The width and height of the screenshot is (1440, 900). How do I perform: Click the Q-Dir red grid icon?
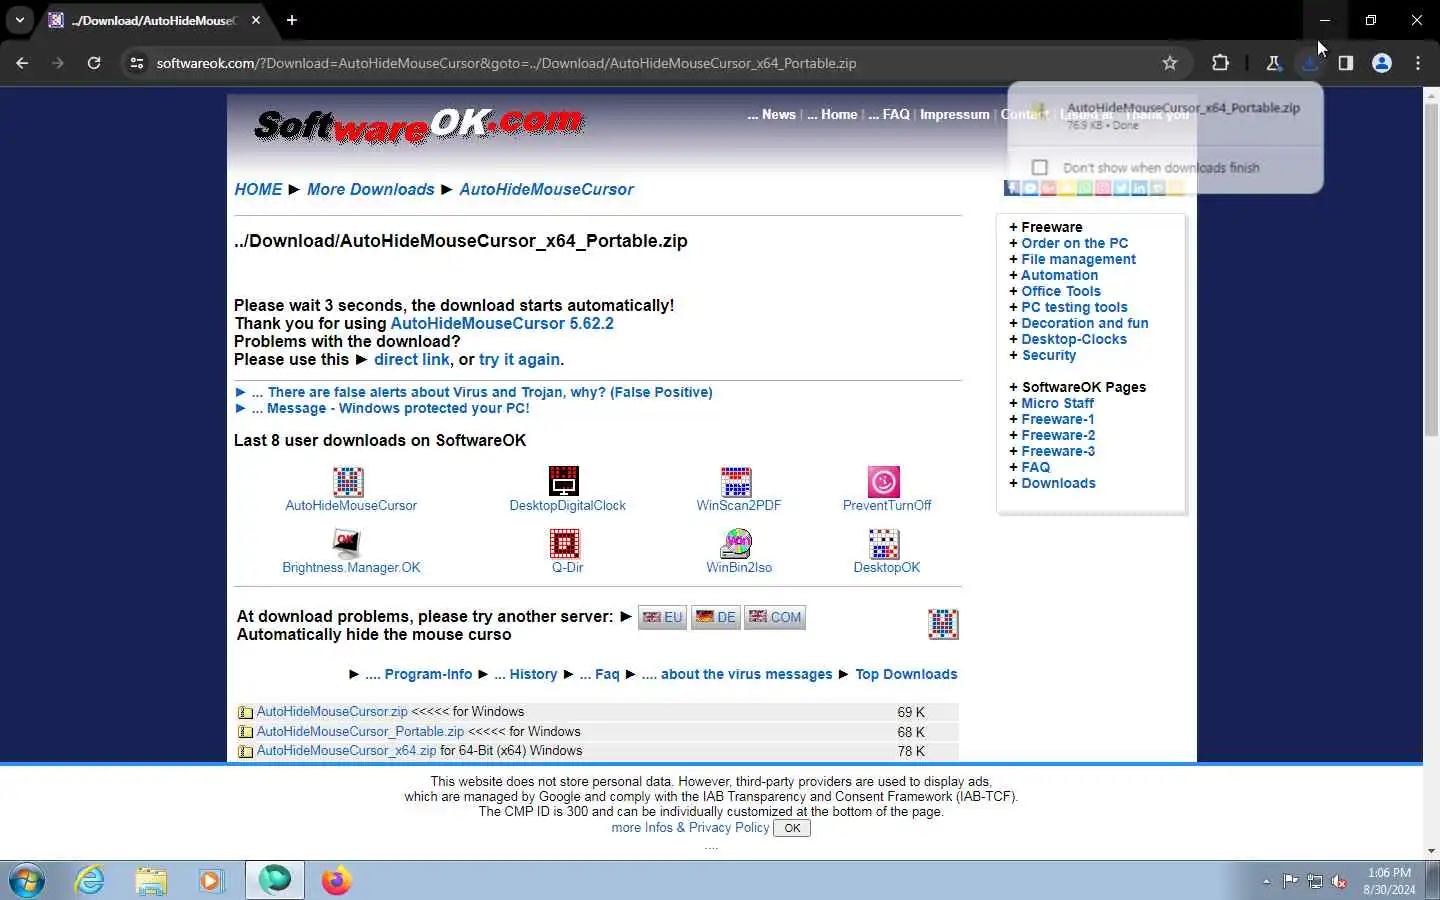[x=564, y=543]
